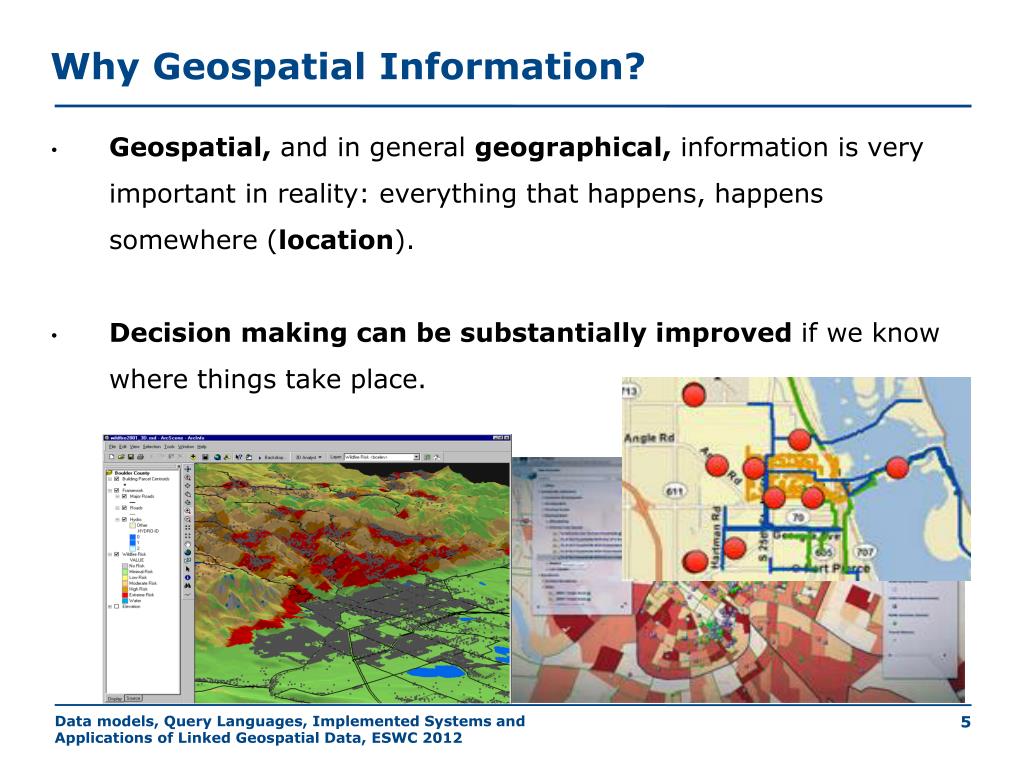Click the Save disk icon in ArcScene toolbar
The image size is (1023, 767).
(130, 457)
